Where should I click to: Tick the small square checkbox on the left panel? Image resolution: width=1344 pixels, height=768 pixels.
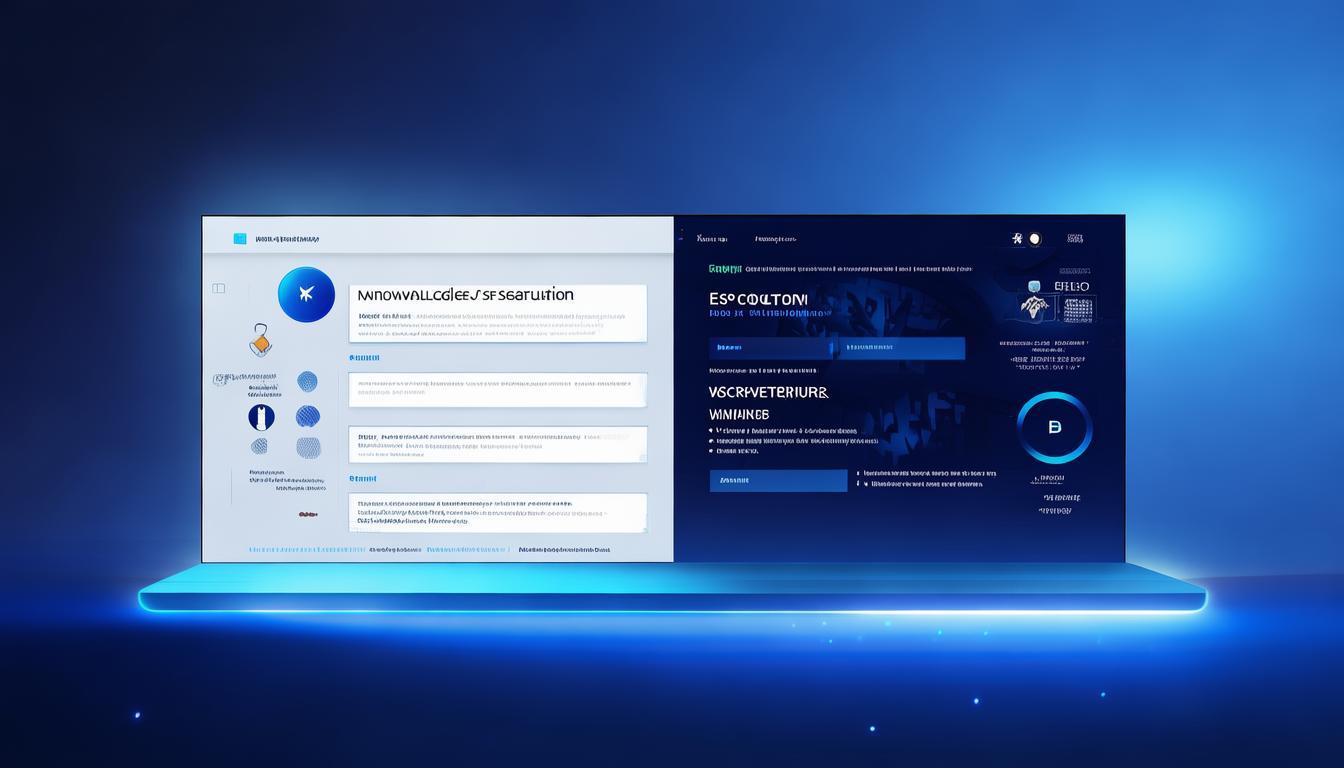(217, 286)
